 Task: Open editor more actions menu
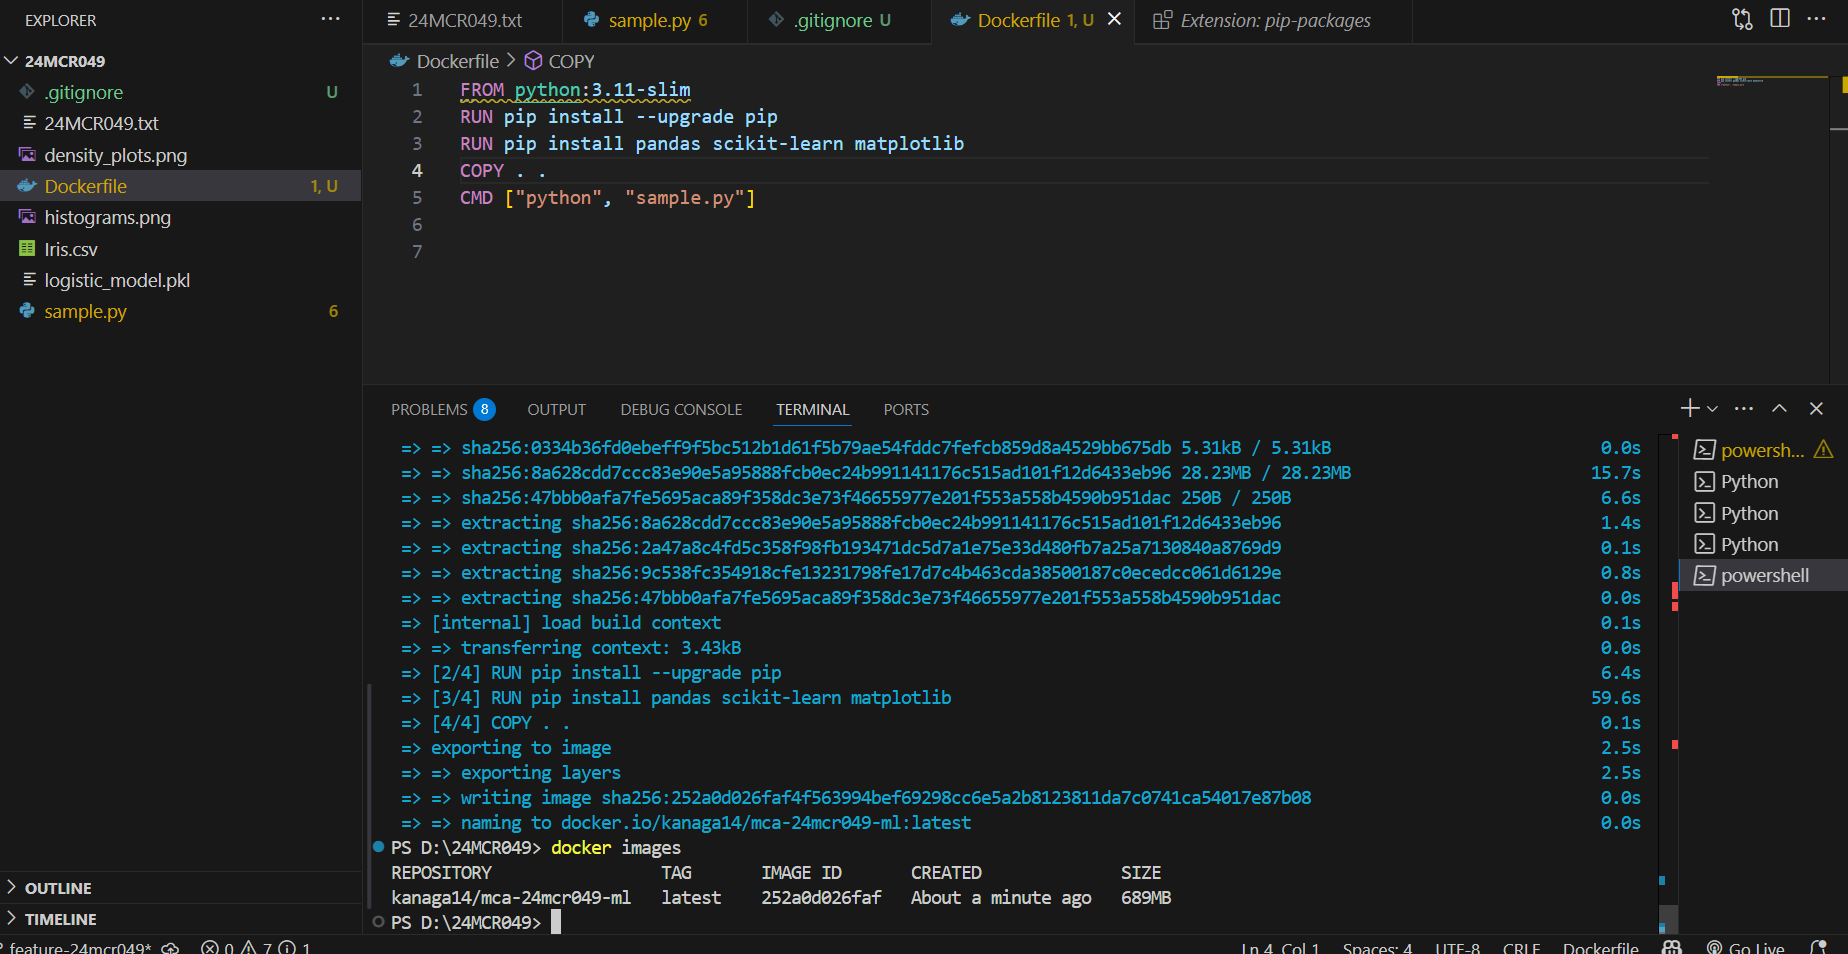coord(1817,19)
